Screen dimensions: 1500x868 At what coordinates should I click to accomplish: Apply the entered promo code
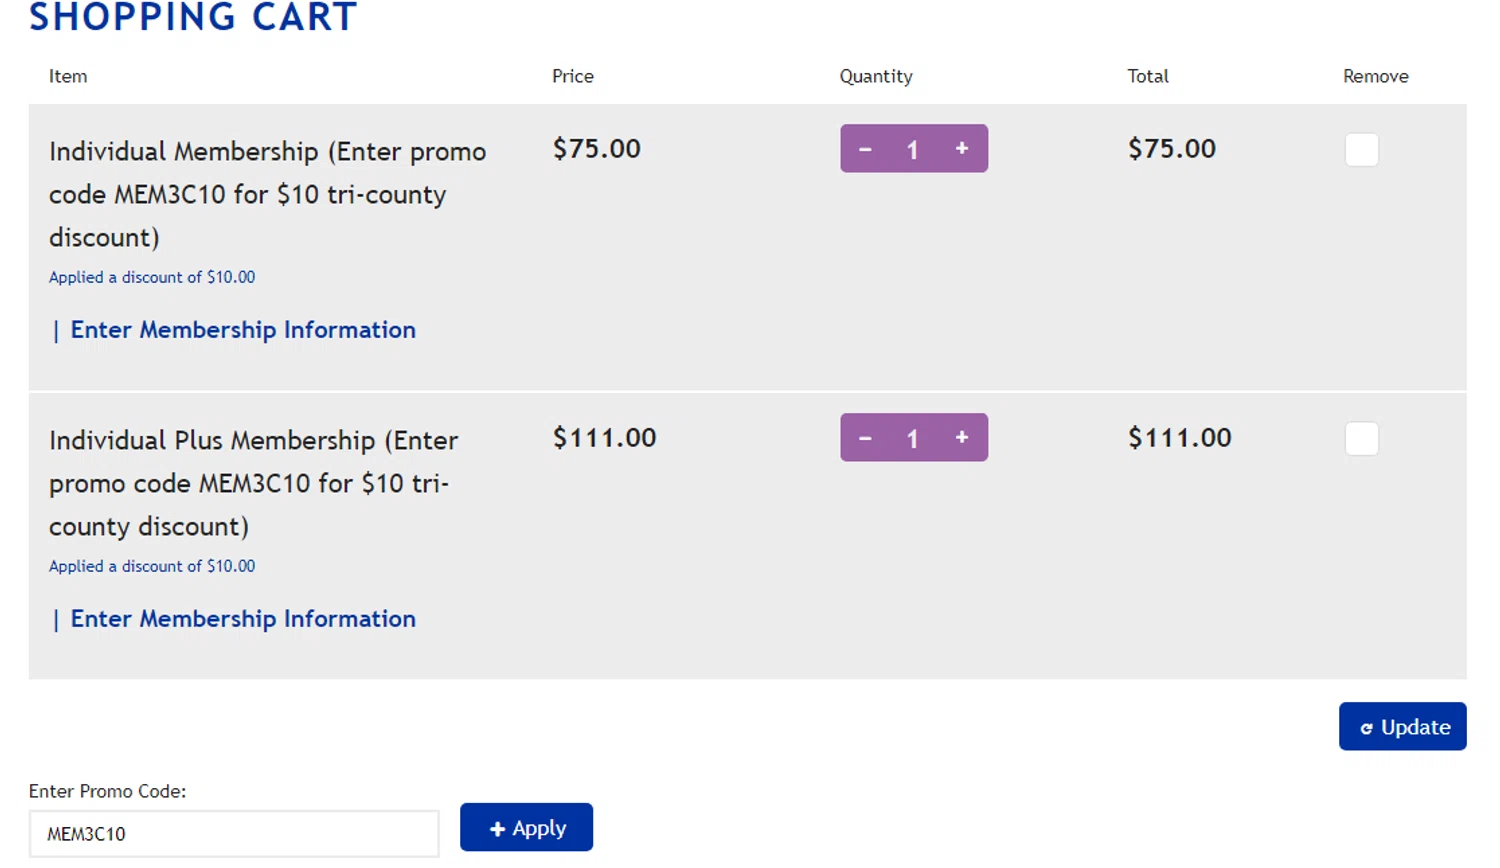coord(526,828)
